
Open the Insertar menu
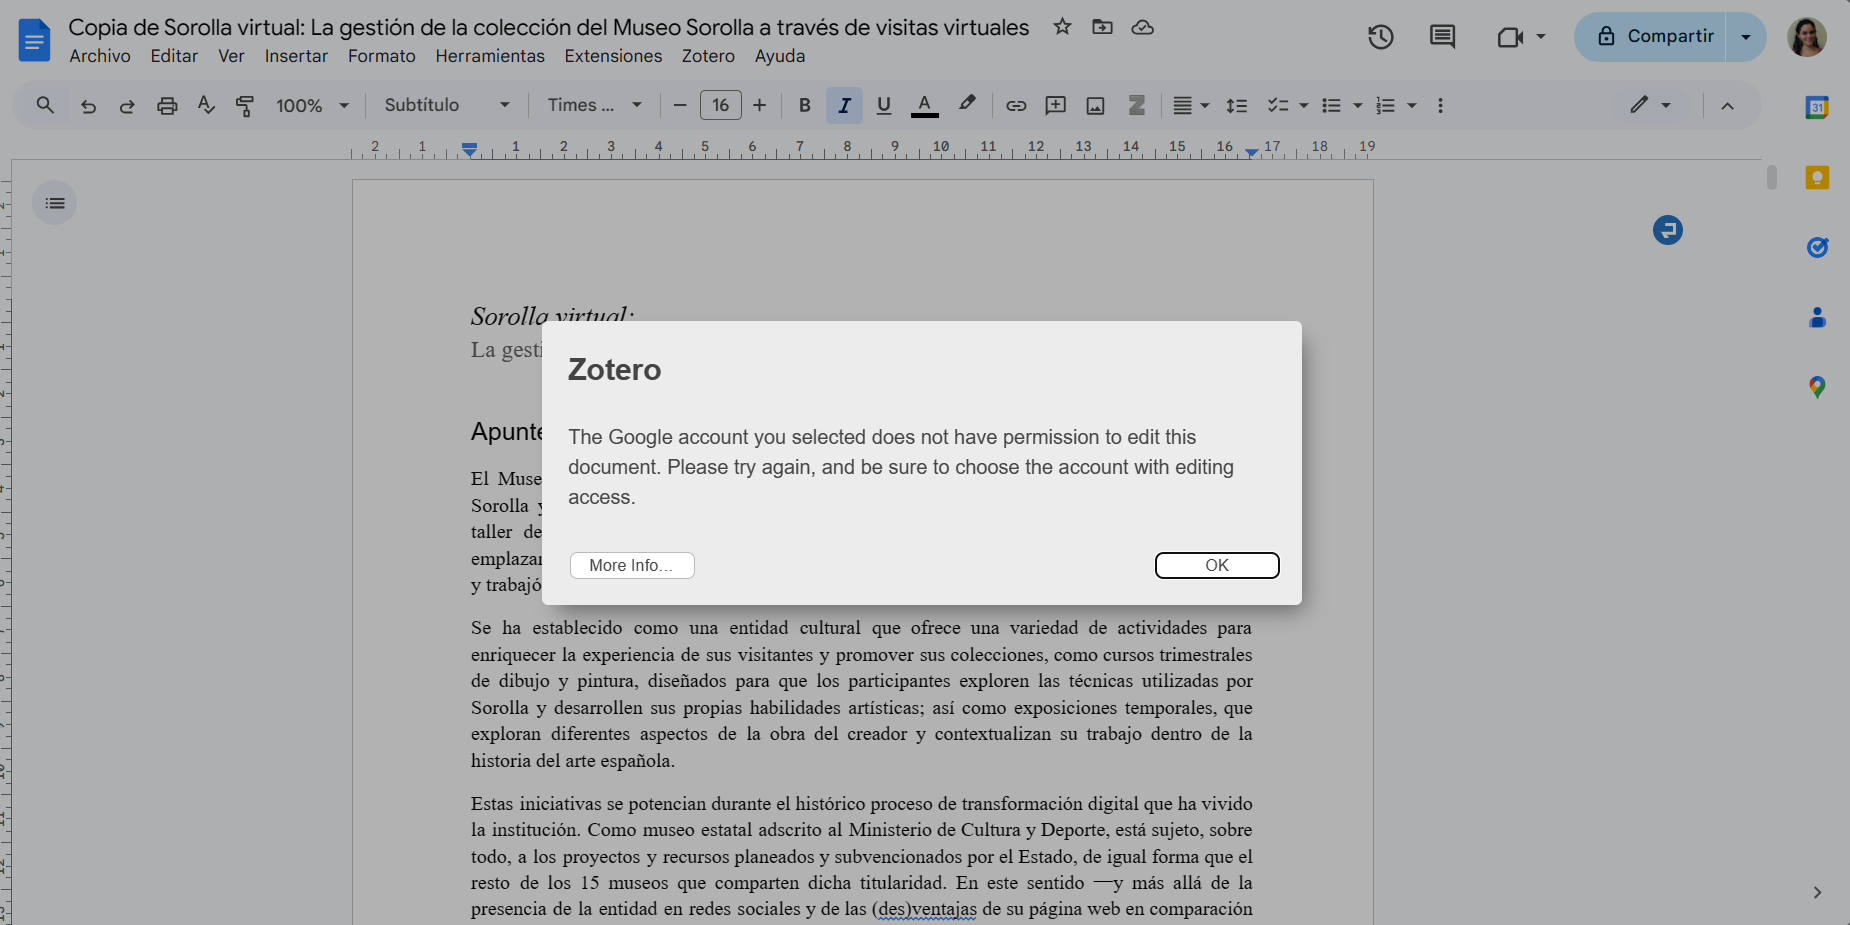click(296, 56)
